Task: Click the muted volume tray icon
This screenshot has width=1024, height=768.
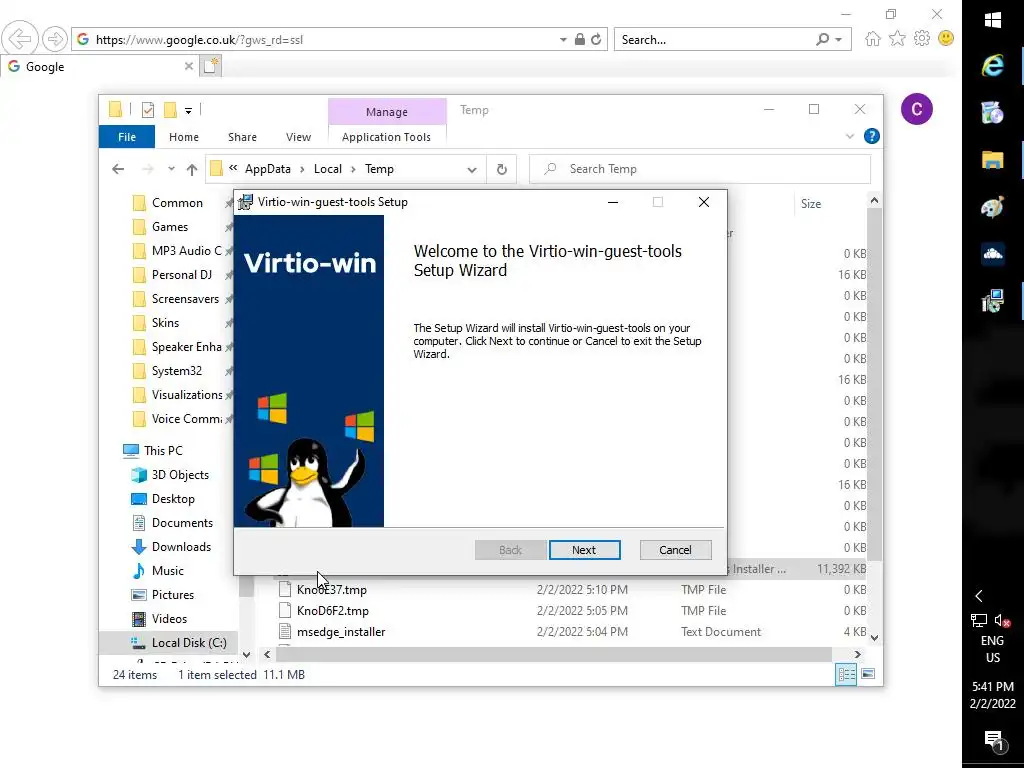Action: point(1002,620)
